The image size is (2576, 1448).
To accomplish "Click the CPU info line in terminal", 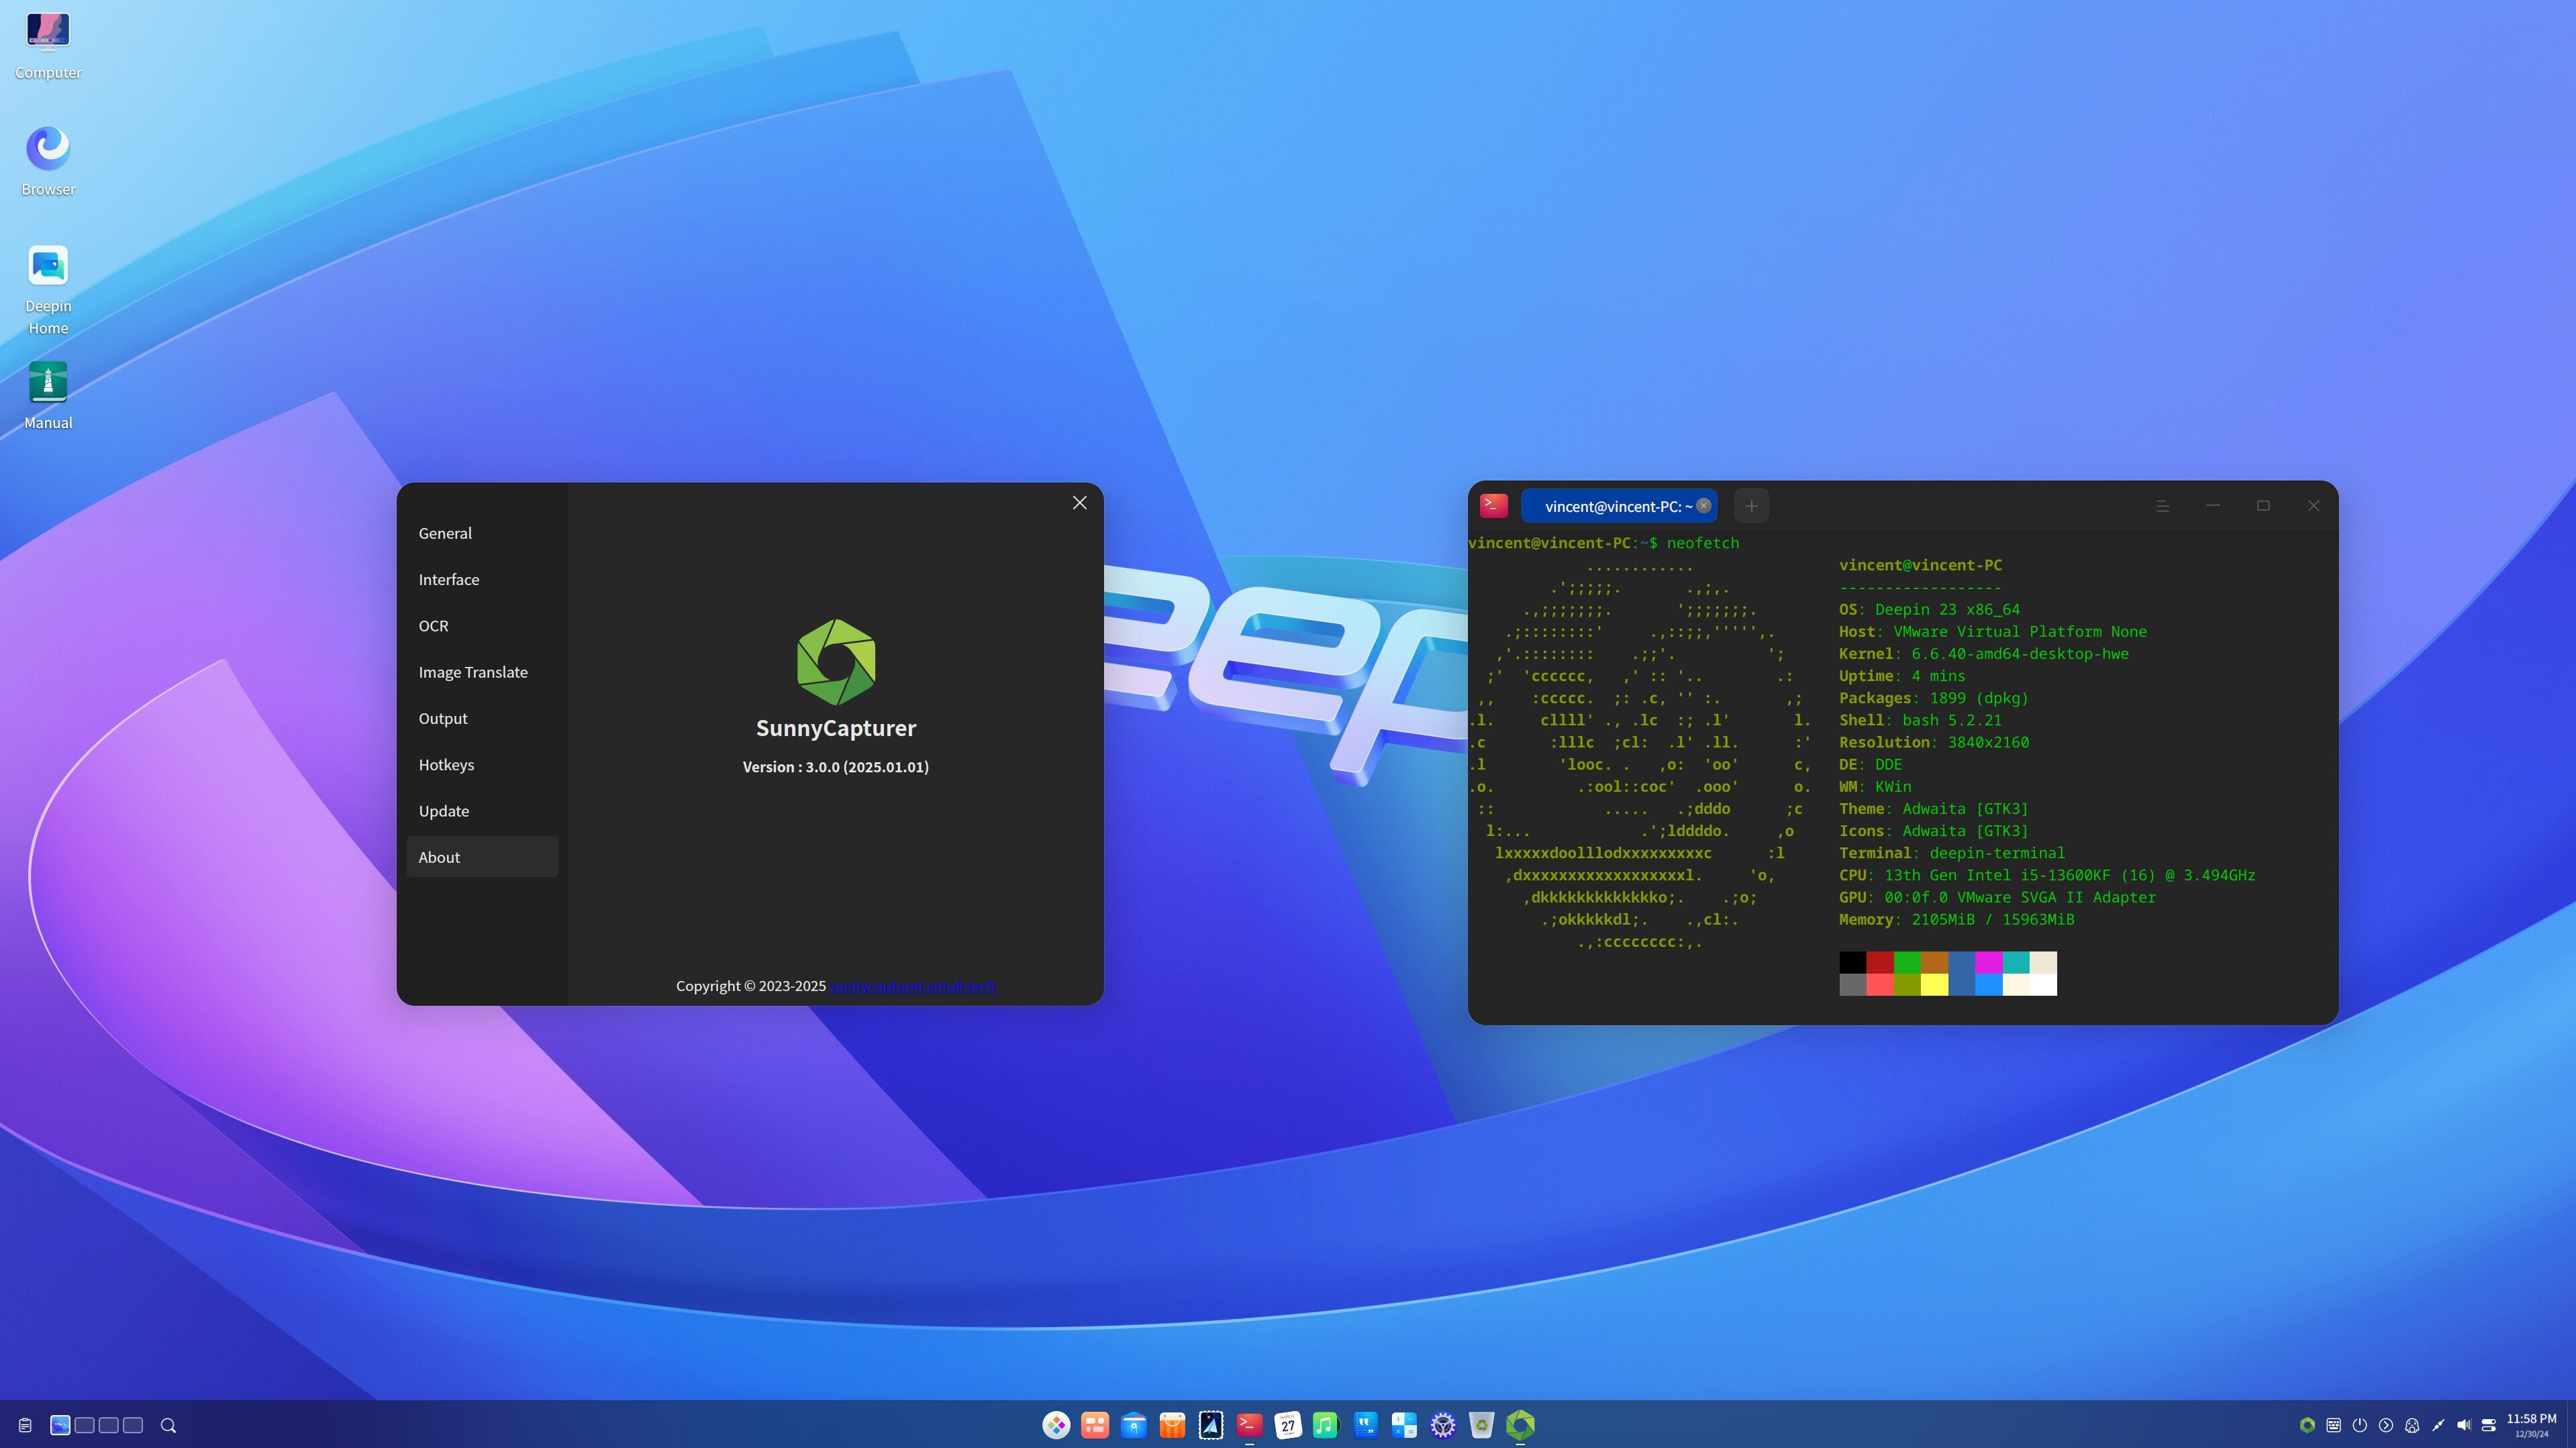I will (2047, 875).
